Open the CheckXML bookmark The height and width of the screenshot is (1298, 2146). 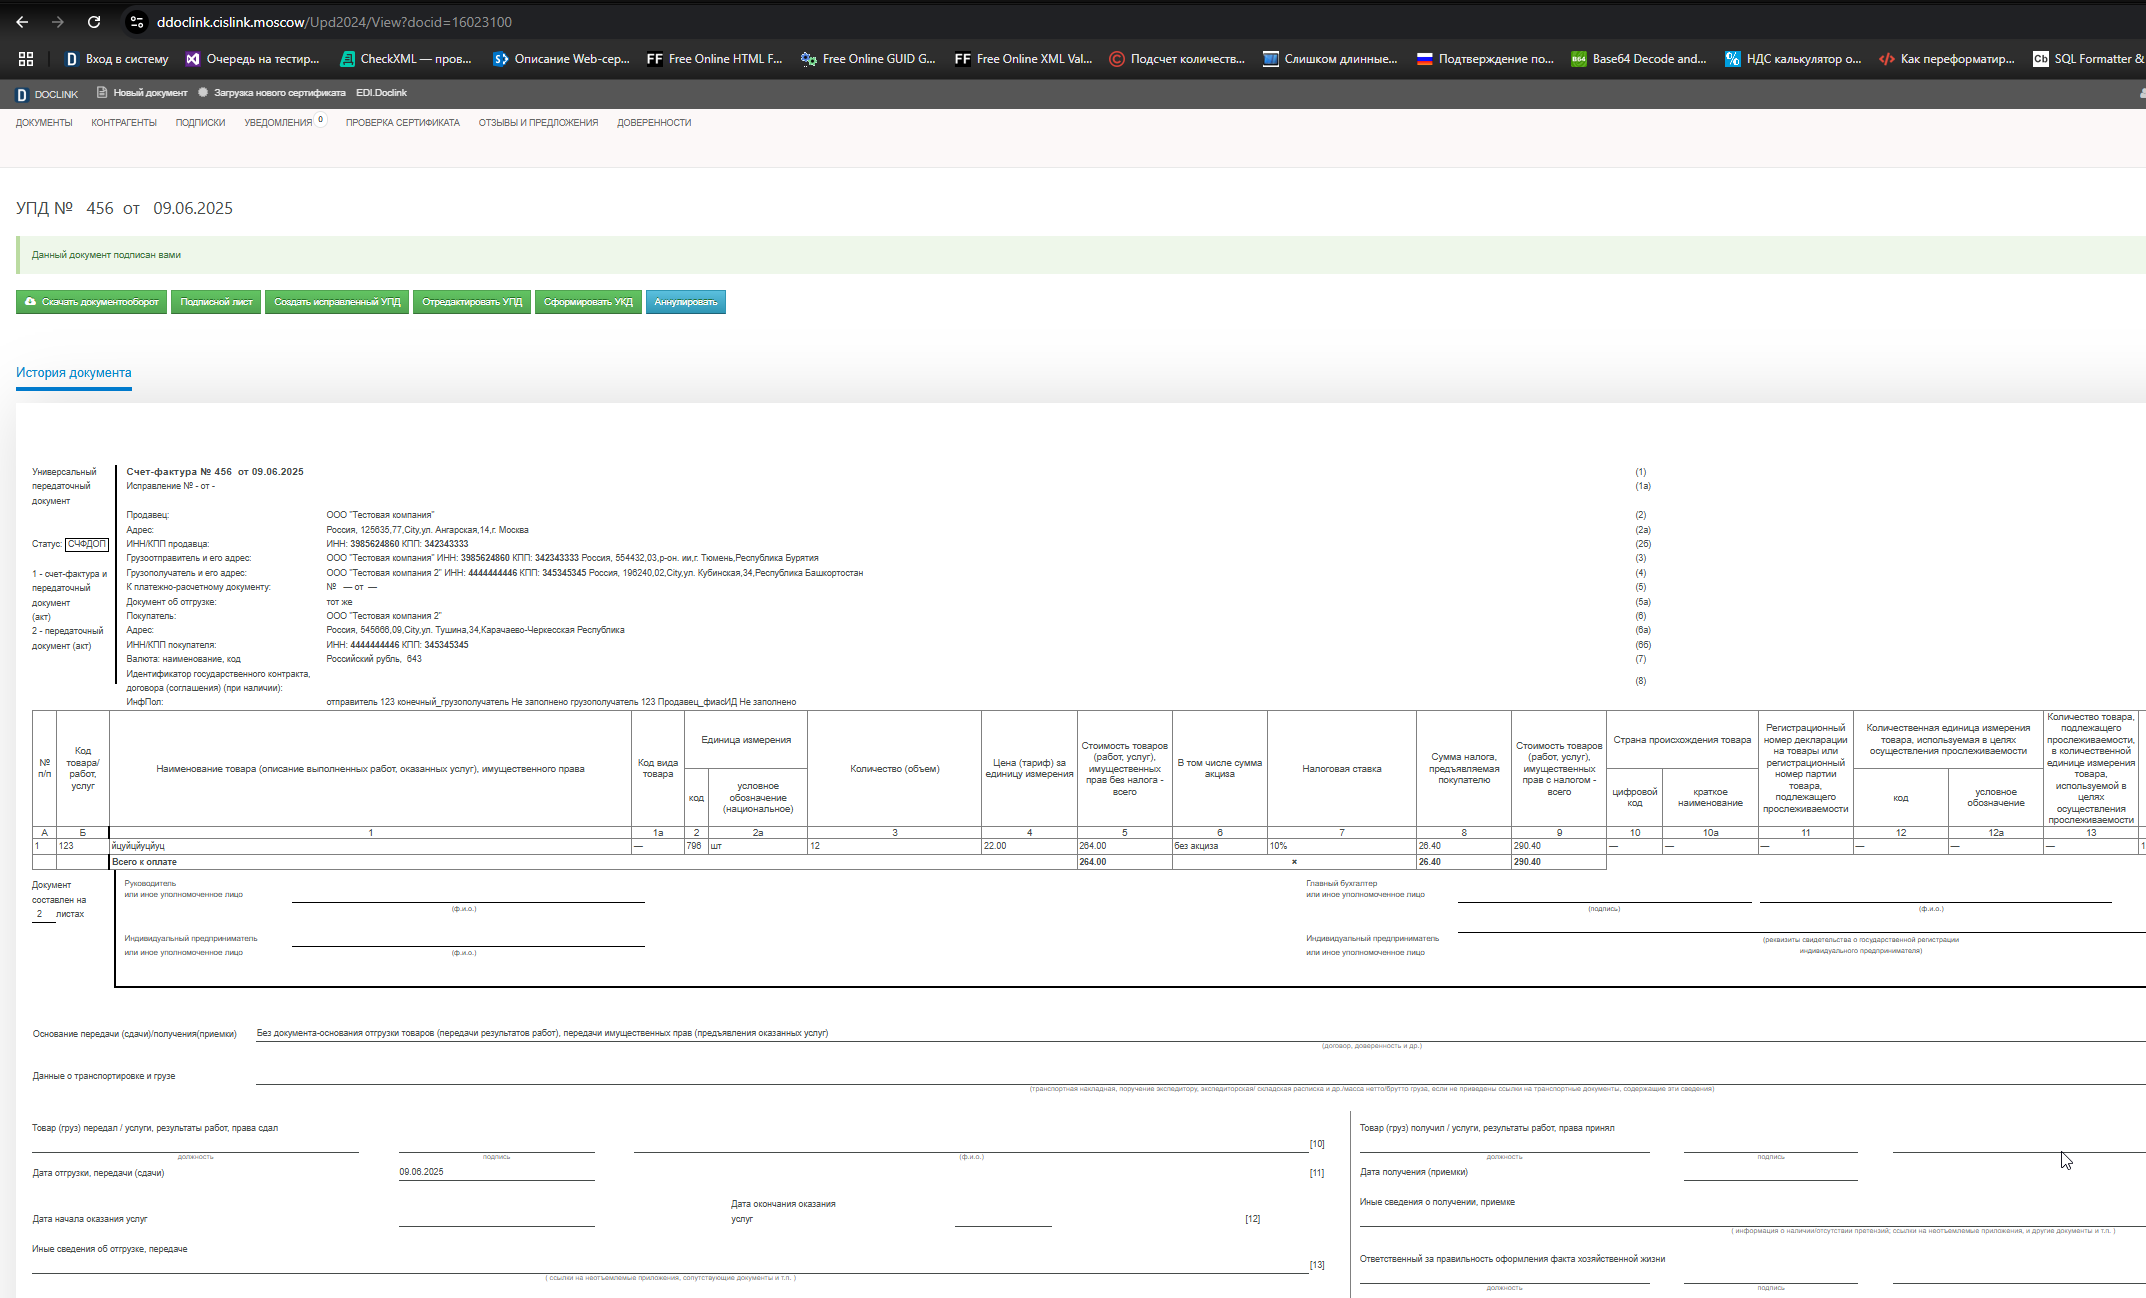coord(405,59)
